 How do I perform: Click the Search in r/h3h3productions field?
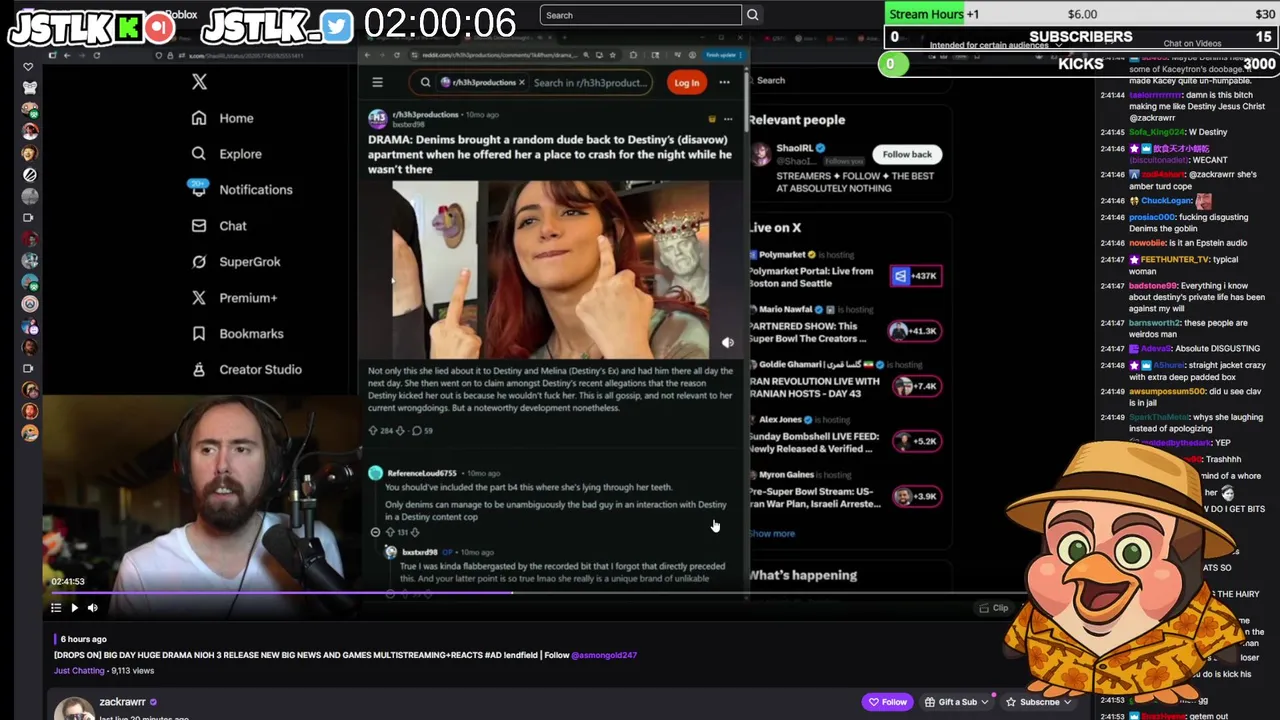[x=590, y=82]
